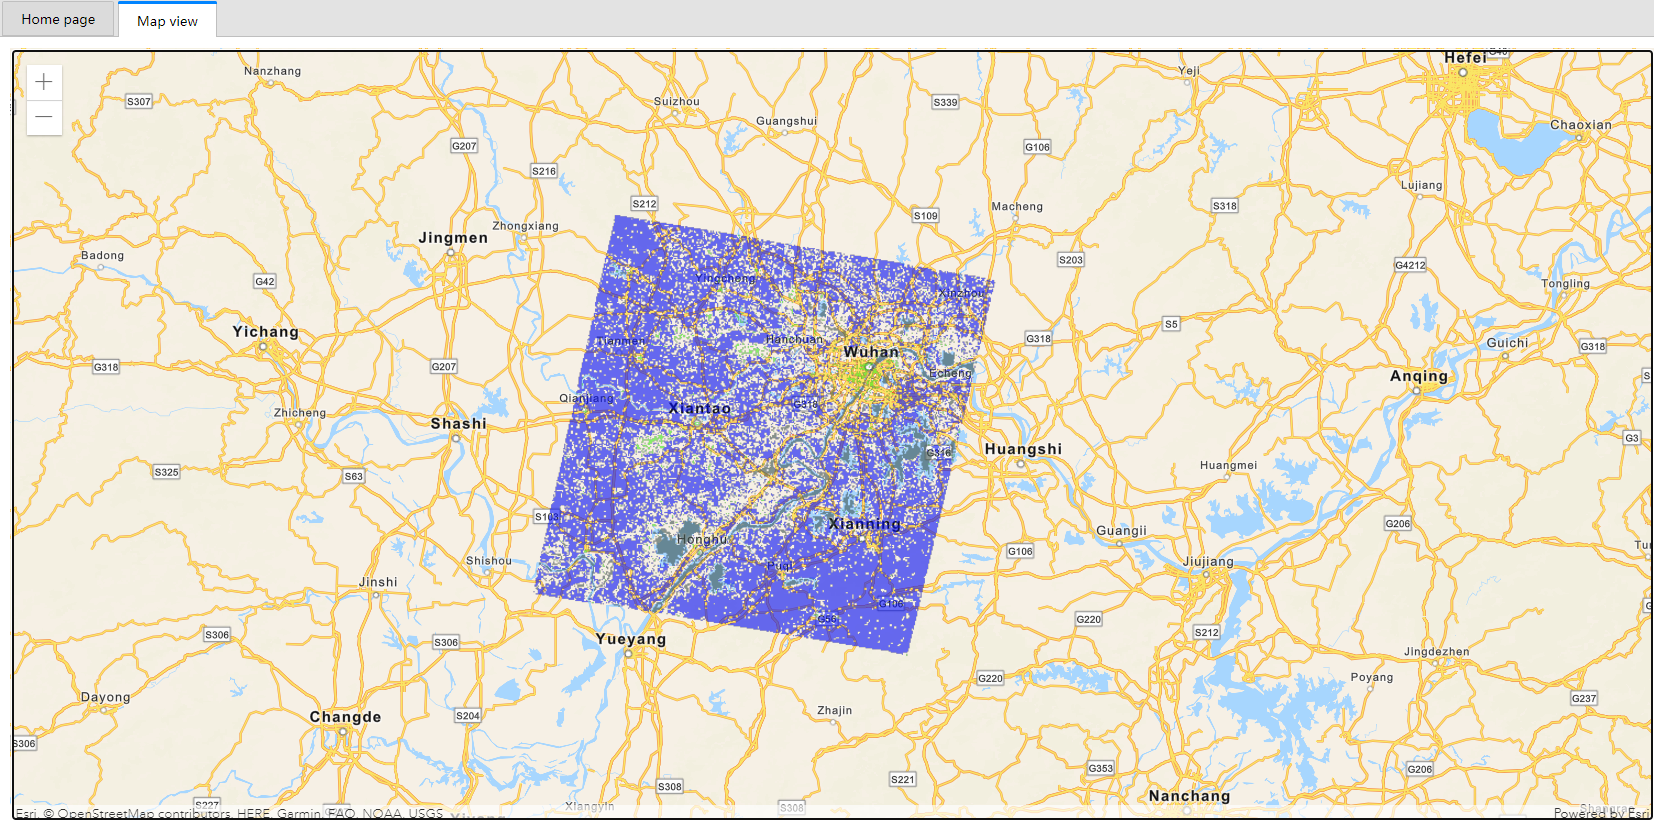Click the Honghu label on map
Viewport: 1654px width, 820px height.
[x=702, y=539]
